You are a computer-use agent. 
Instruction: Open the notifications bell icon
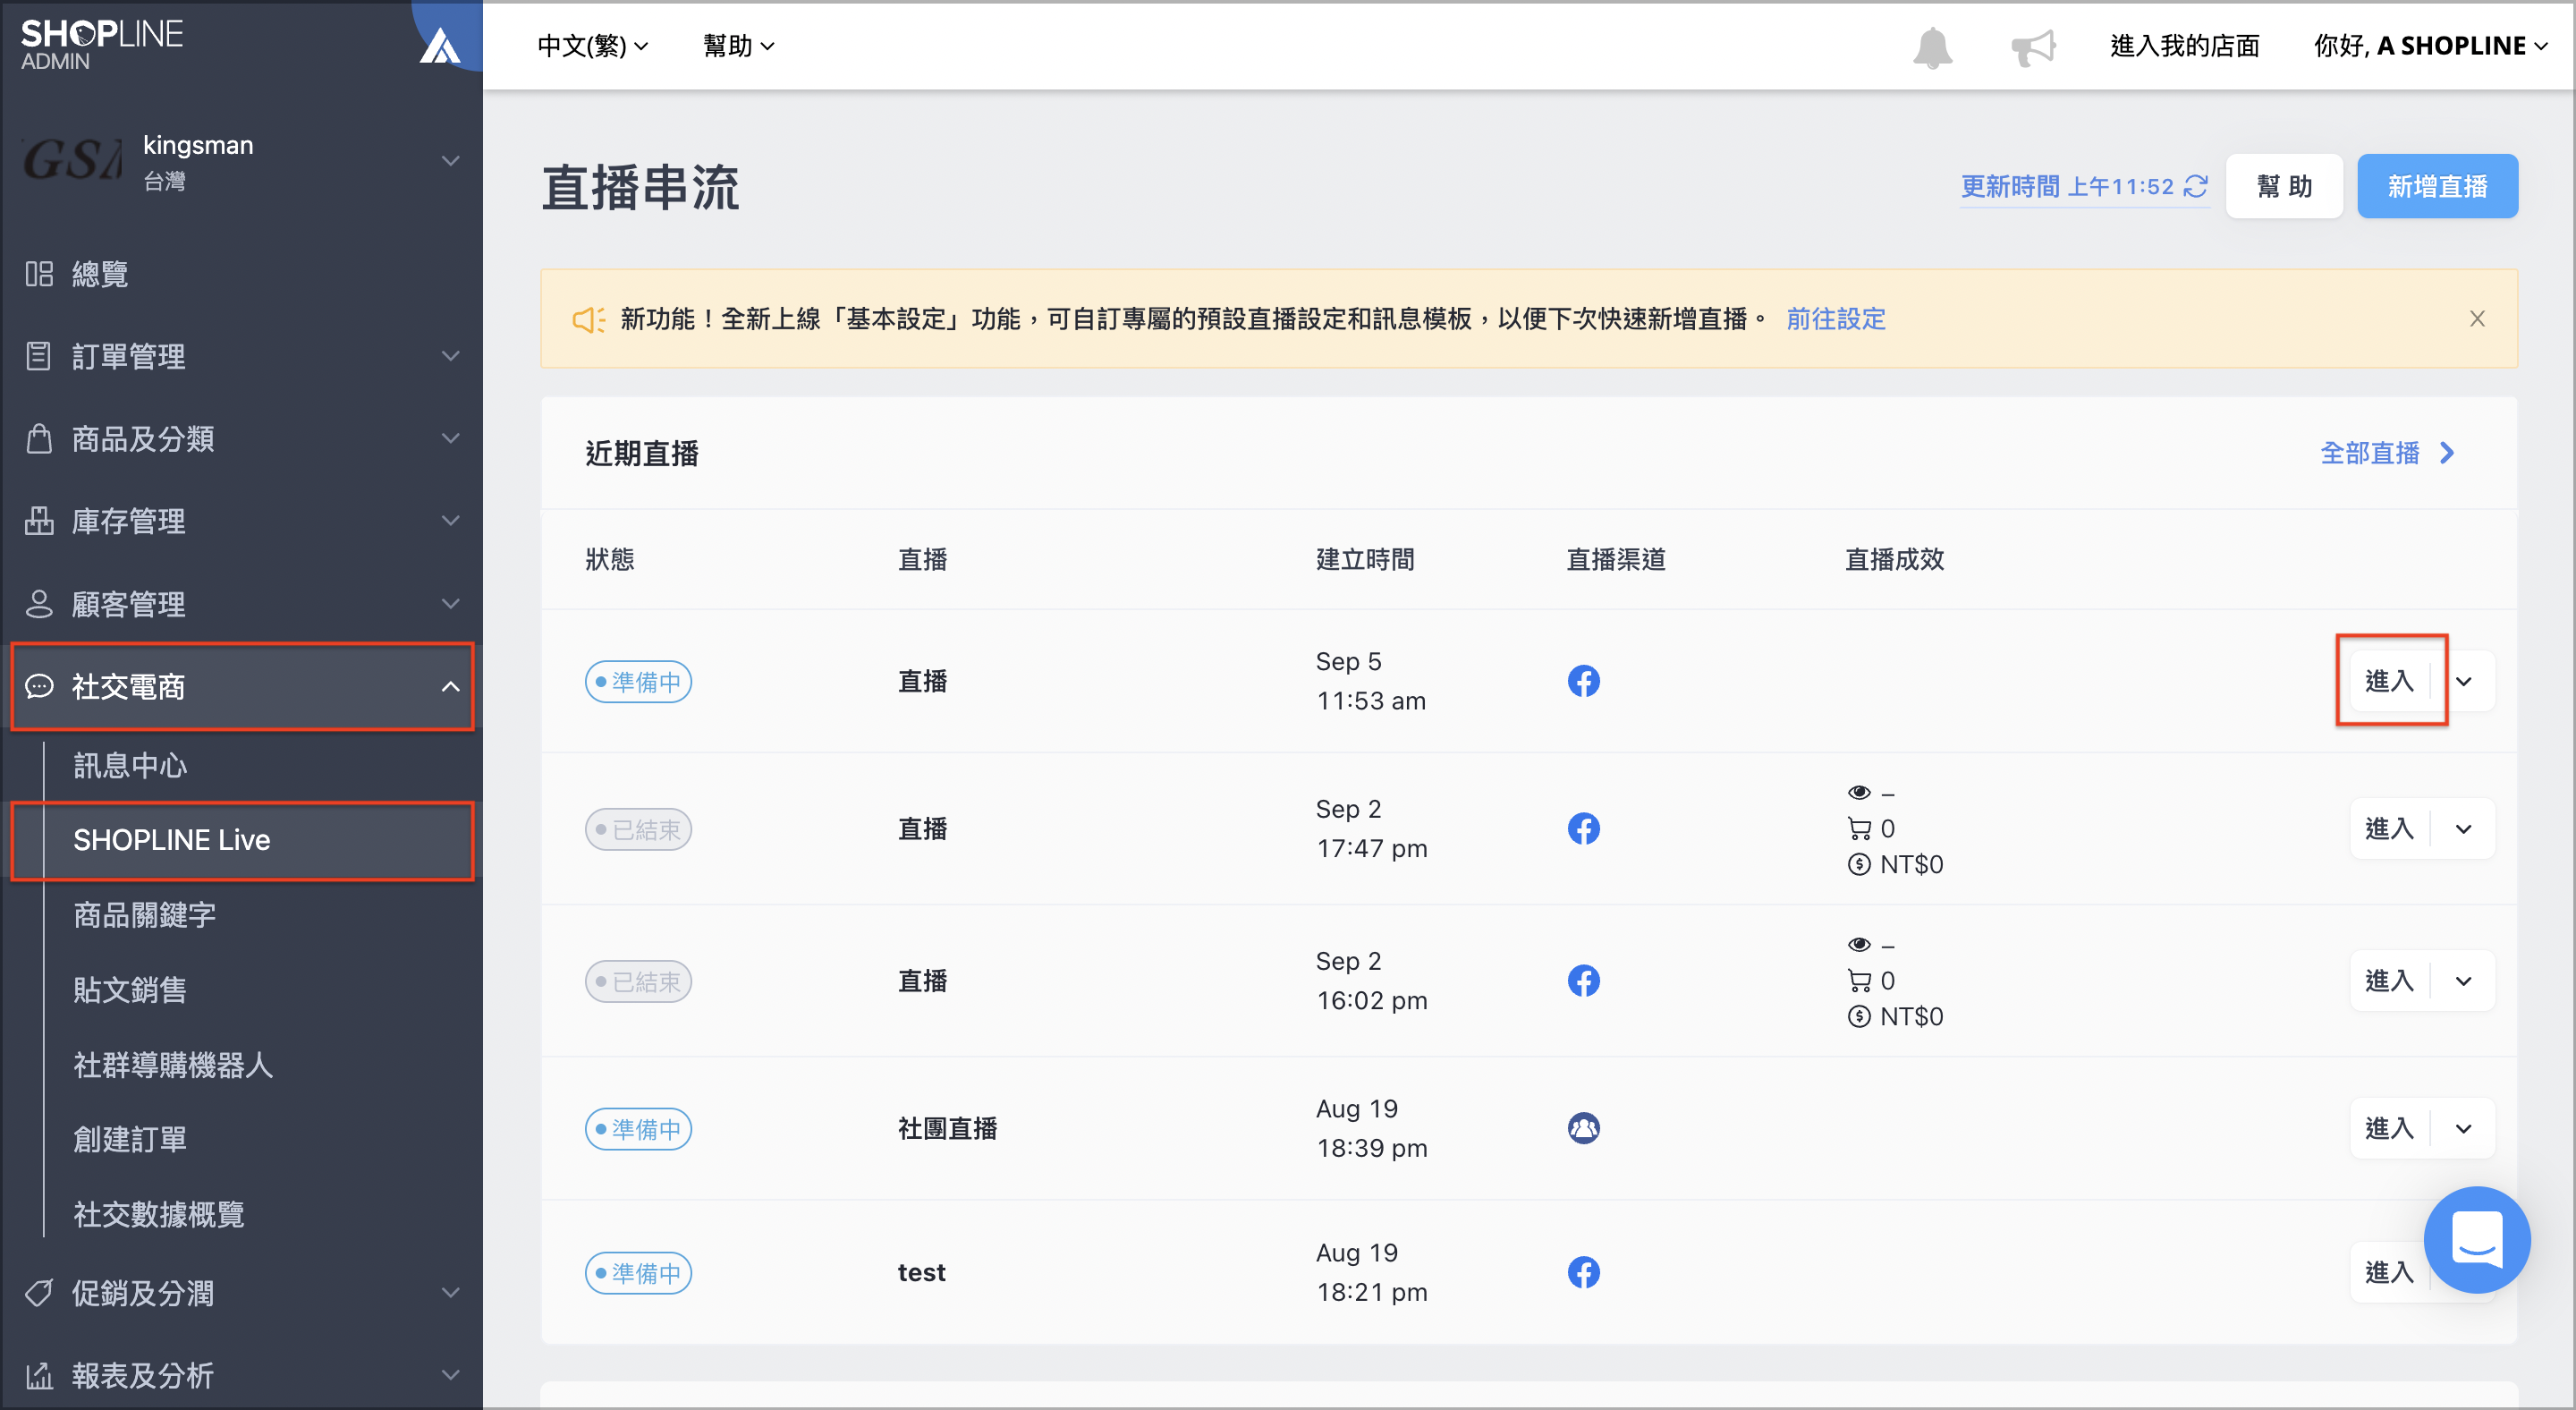(x=1932, y=47)
